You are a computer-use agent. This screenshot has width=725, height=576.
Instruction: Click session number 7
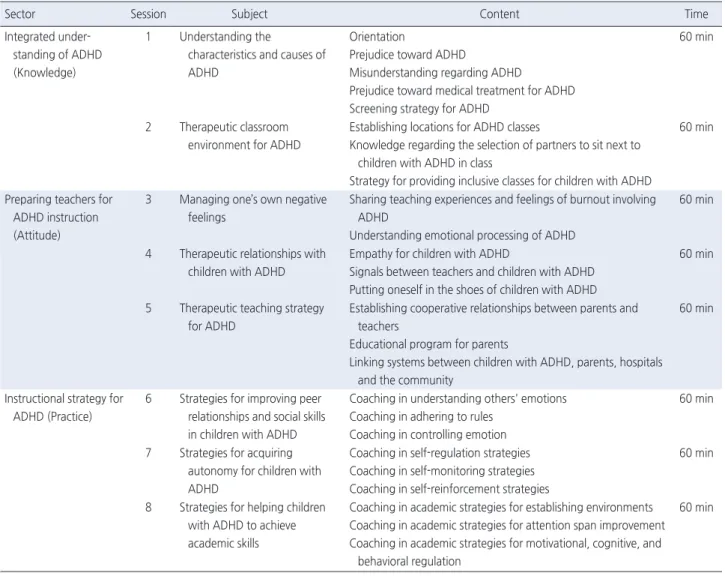(x=148, y=453)
